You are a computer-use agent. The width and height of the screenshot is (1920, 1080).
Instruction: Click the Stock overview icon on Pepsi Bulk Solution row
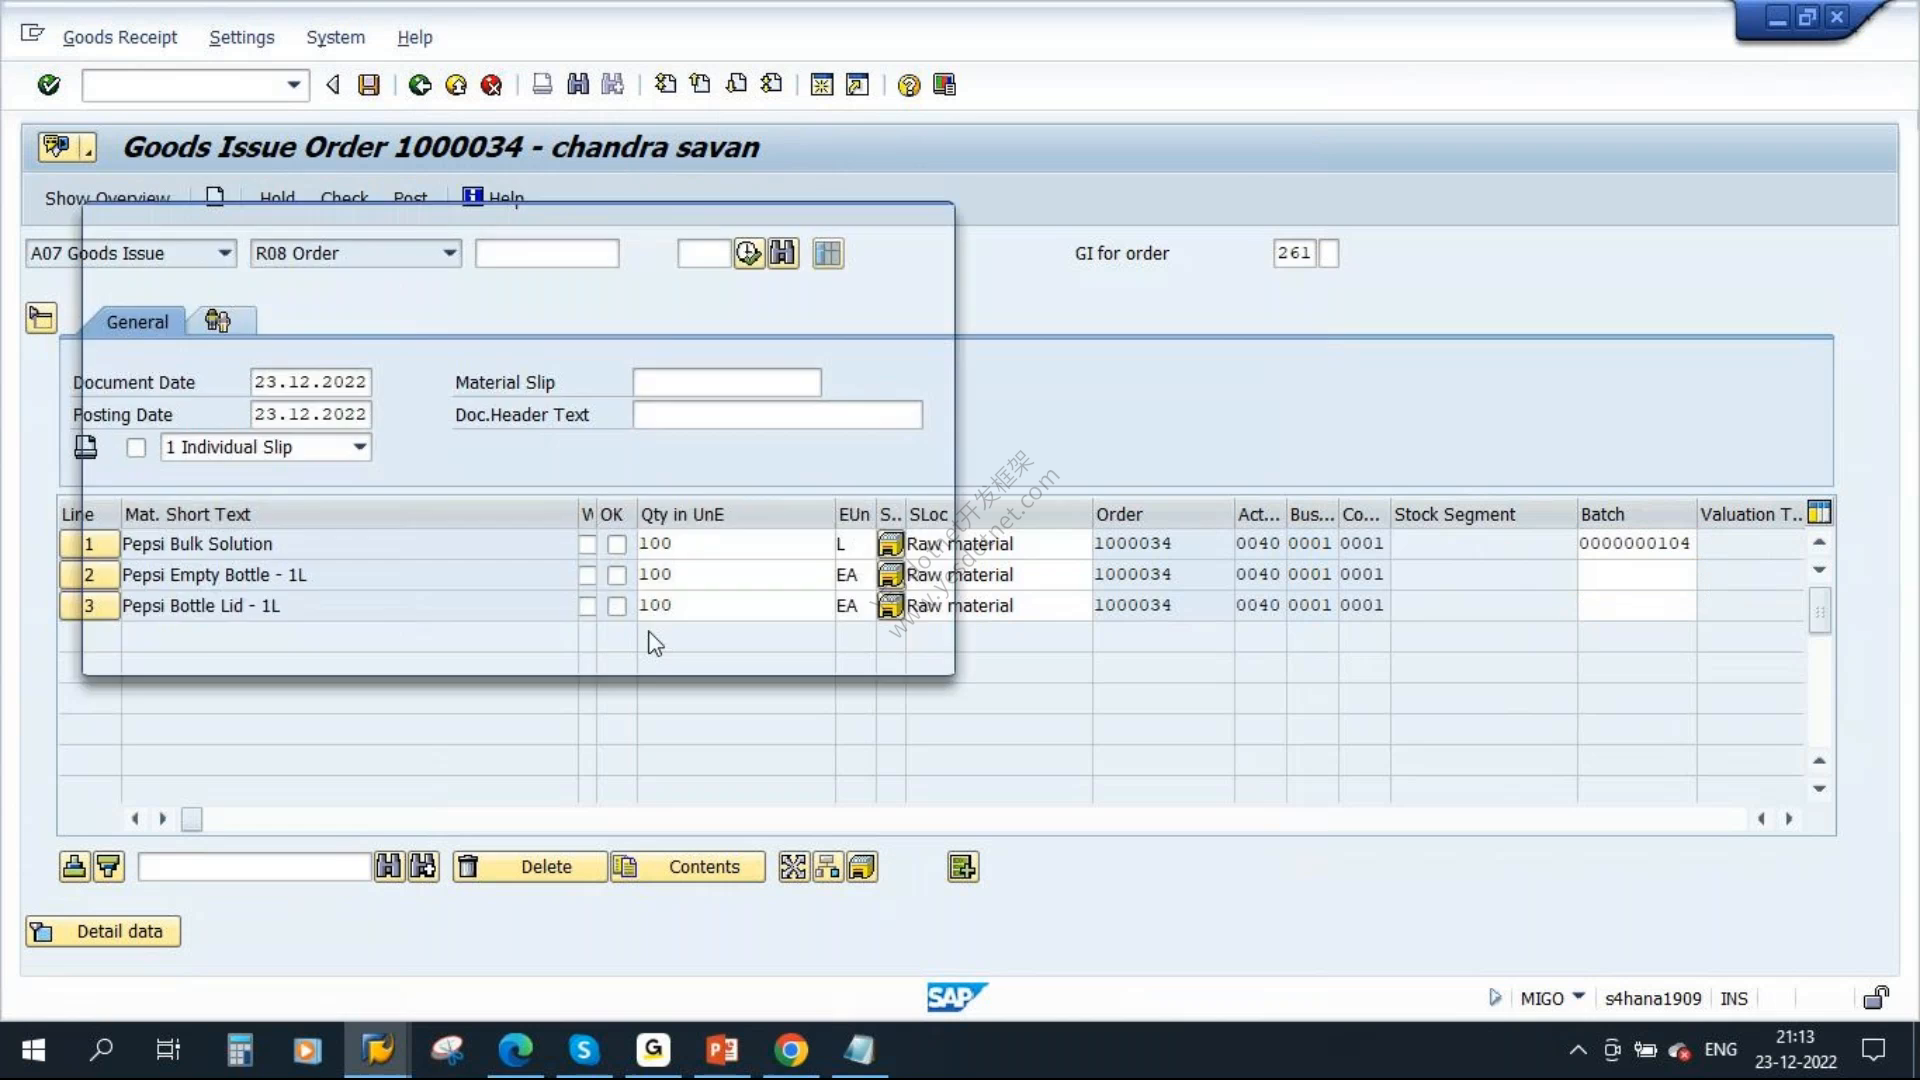coord(889,544)
